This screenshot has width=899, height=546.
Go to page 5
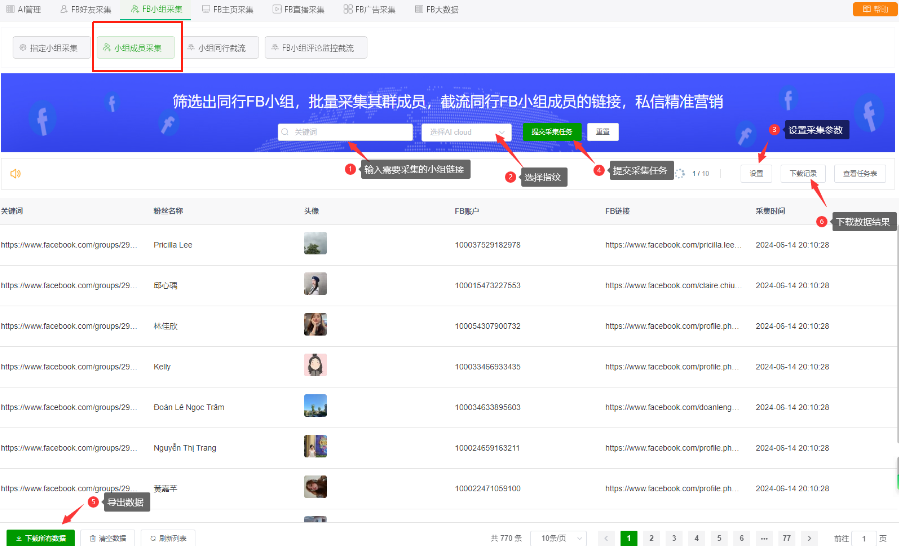click(719, 538)
